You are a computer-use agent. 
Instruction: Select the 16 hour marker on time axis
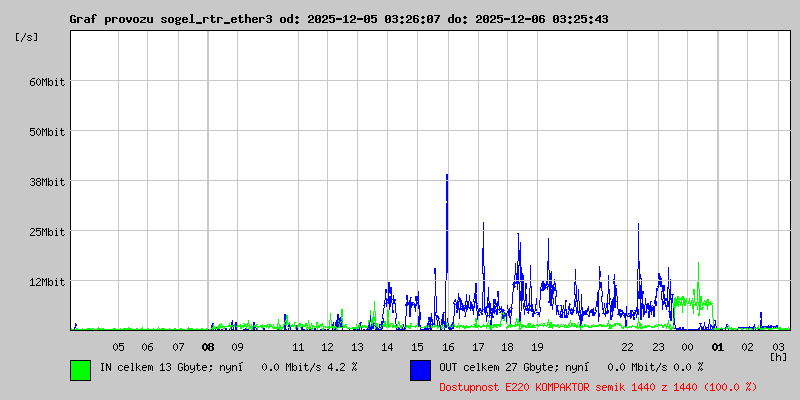pos(448,347)
